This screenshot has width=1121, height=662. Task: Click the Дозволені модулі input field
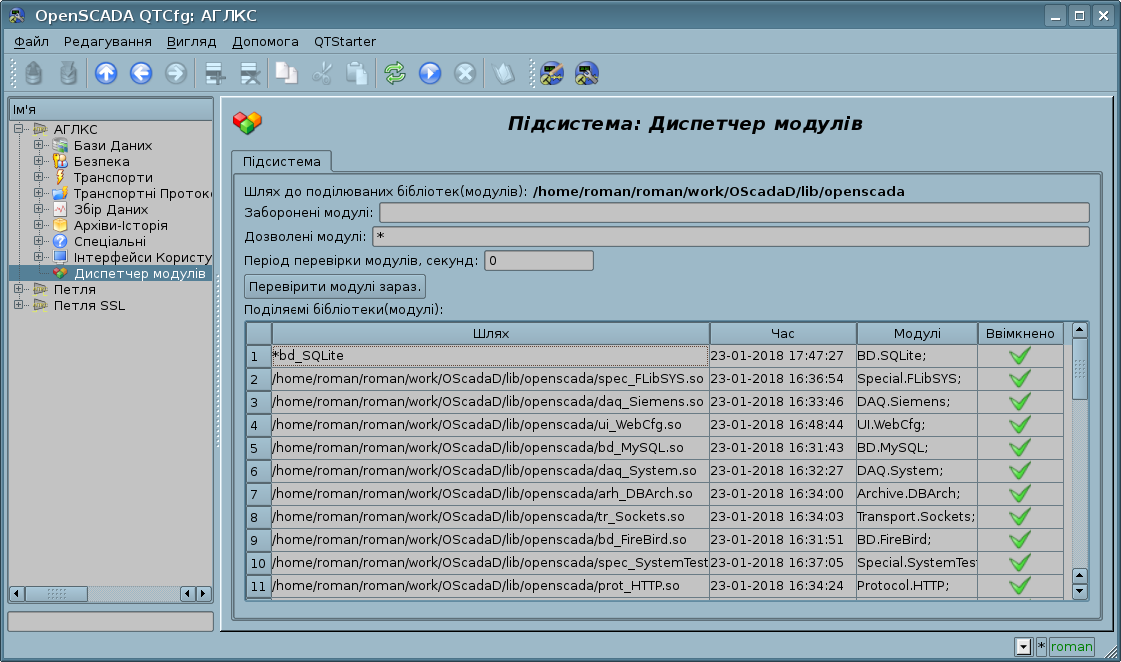tap(731, 237)
